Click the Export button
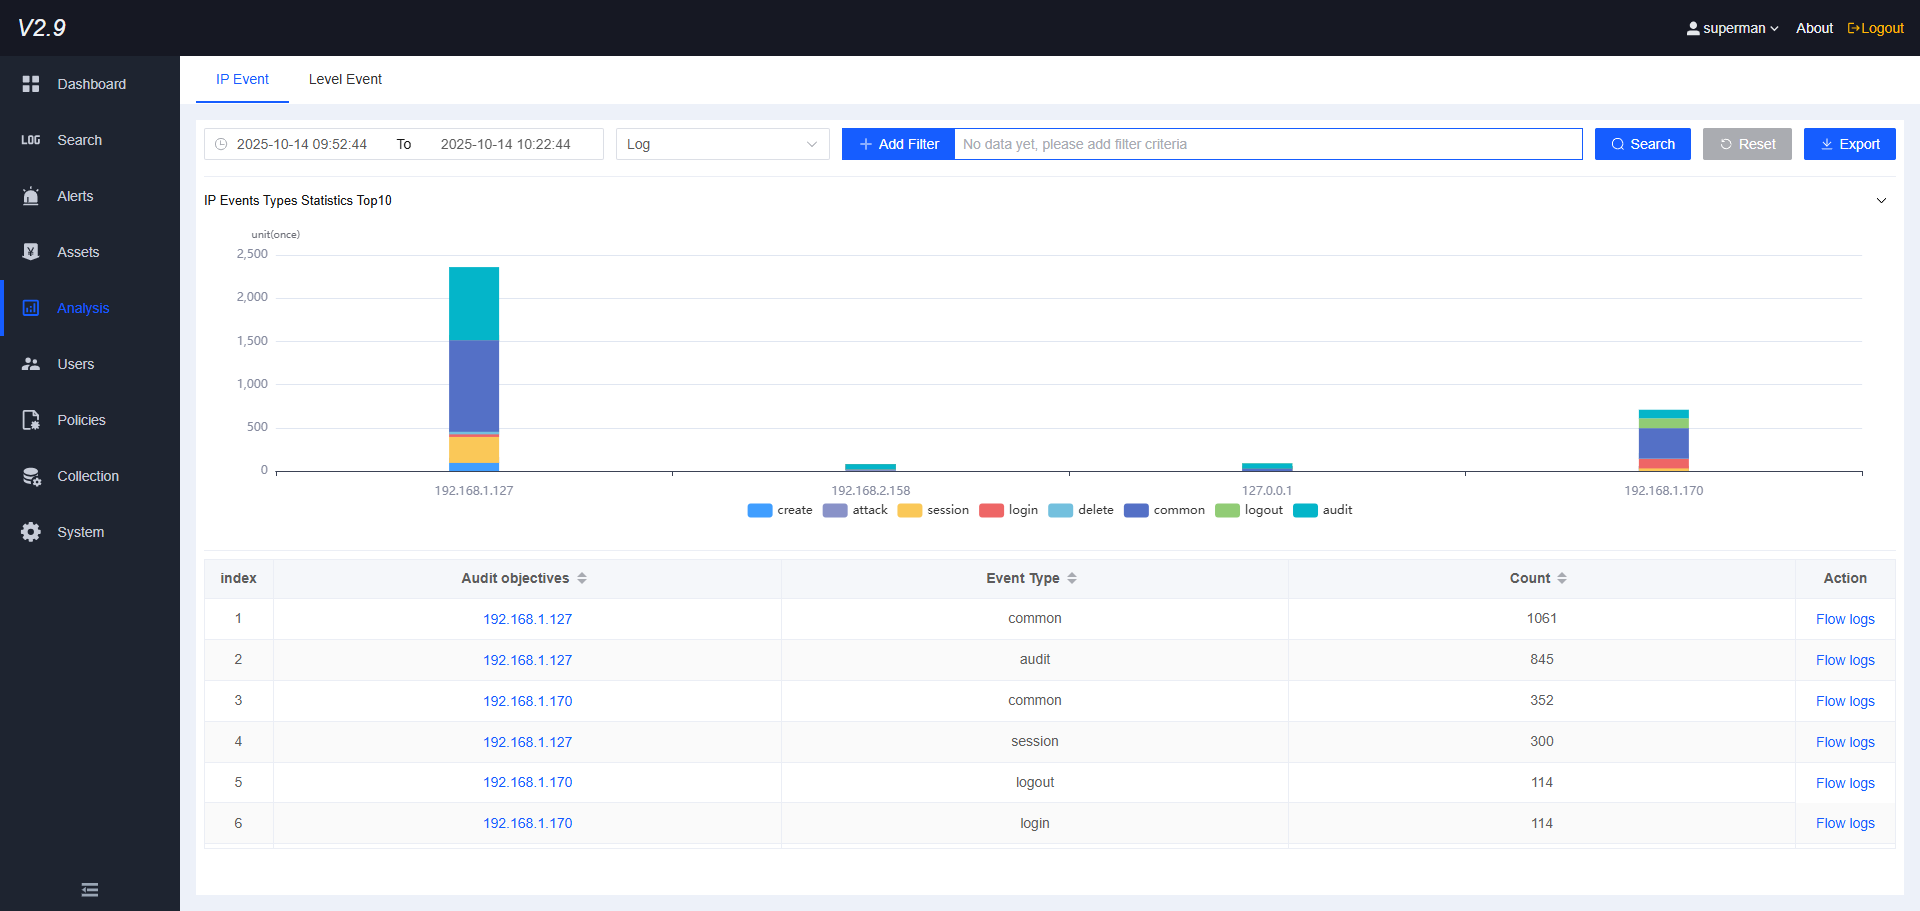 pos(1848,144)
